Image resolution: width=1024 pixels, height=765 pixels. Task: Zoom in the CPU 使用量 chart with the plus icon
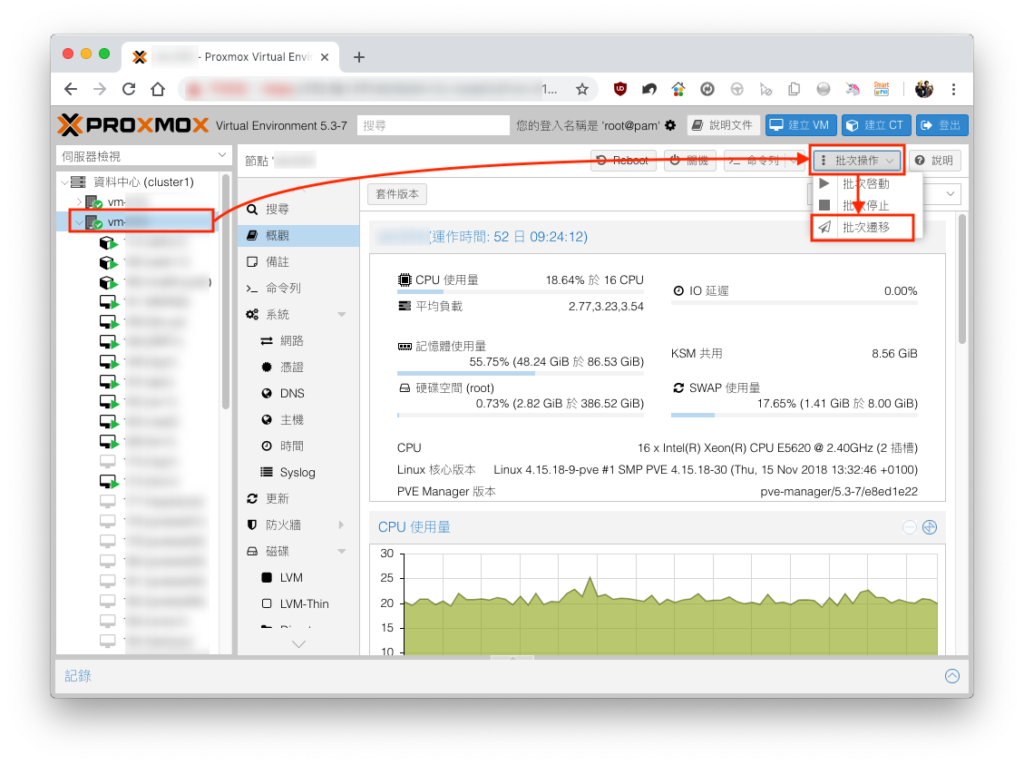coord(929,527)
